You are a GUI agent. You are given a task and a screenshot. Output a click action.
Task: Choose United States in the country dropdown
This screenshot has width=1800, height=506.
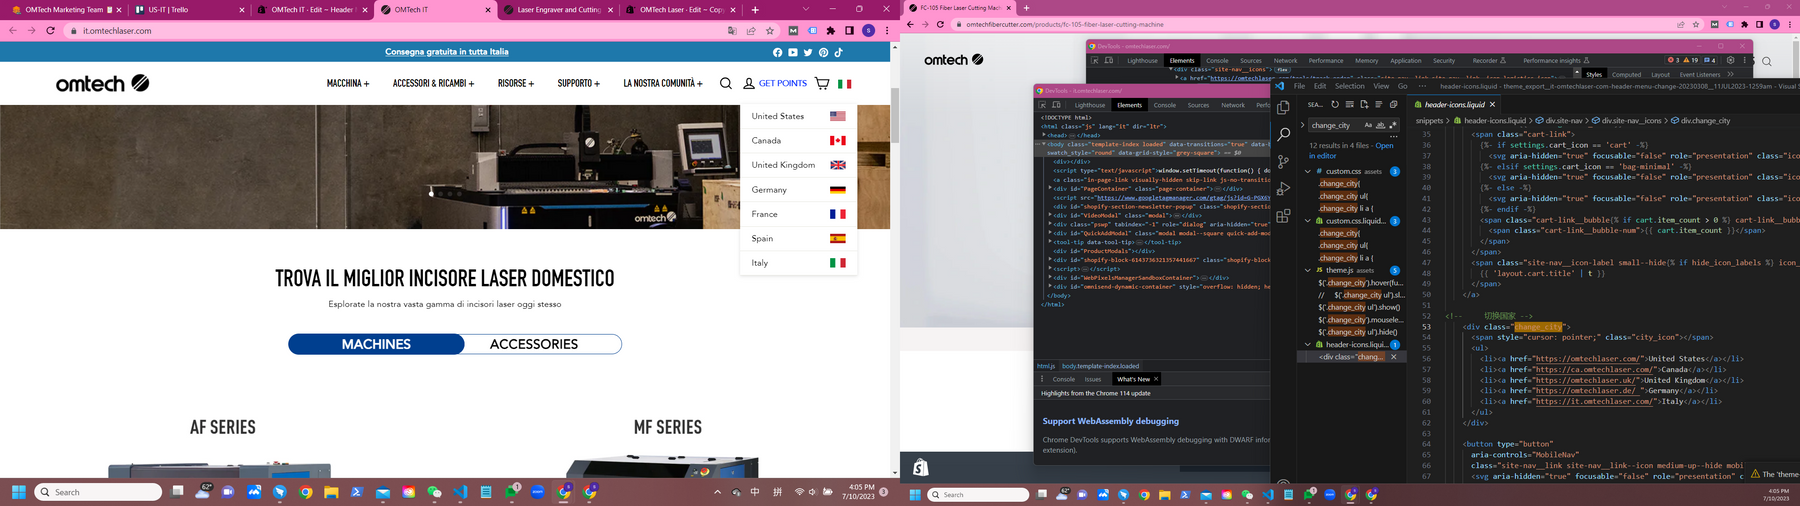point(799,116)
